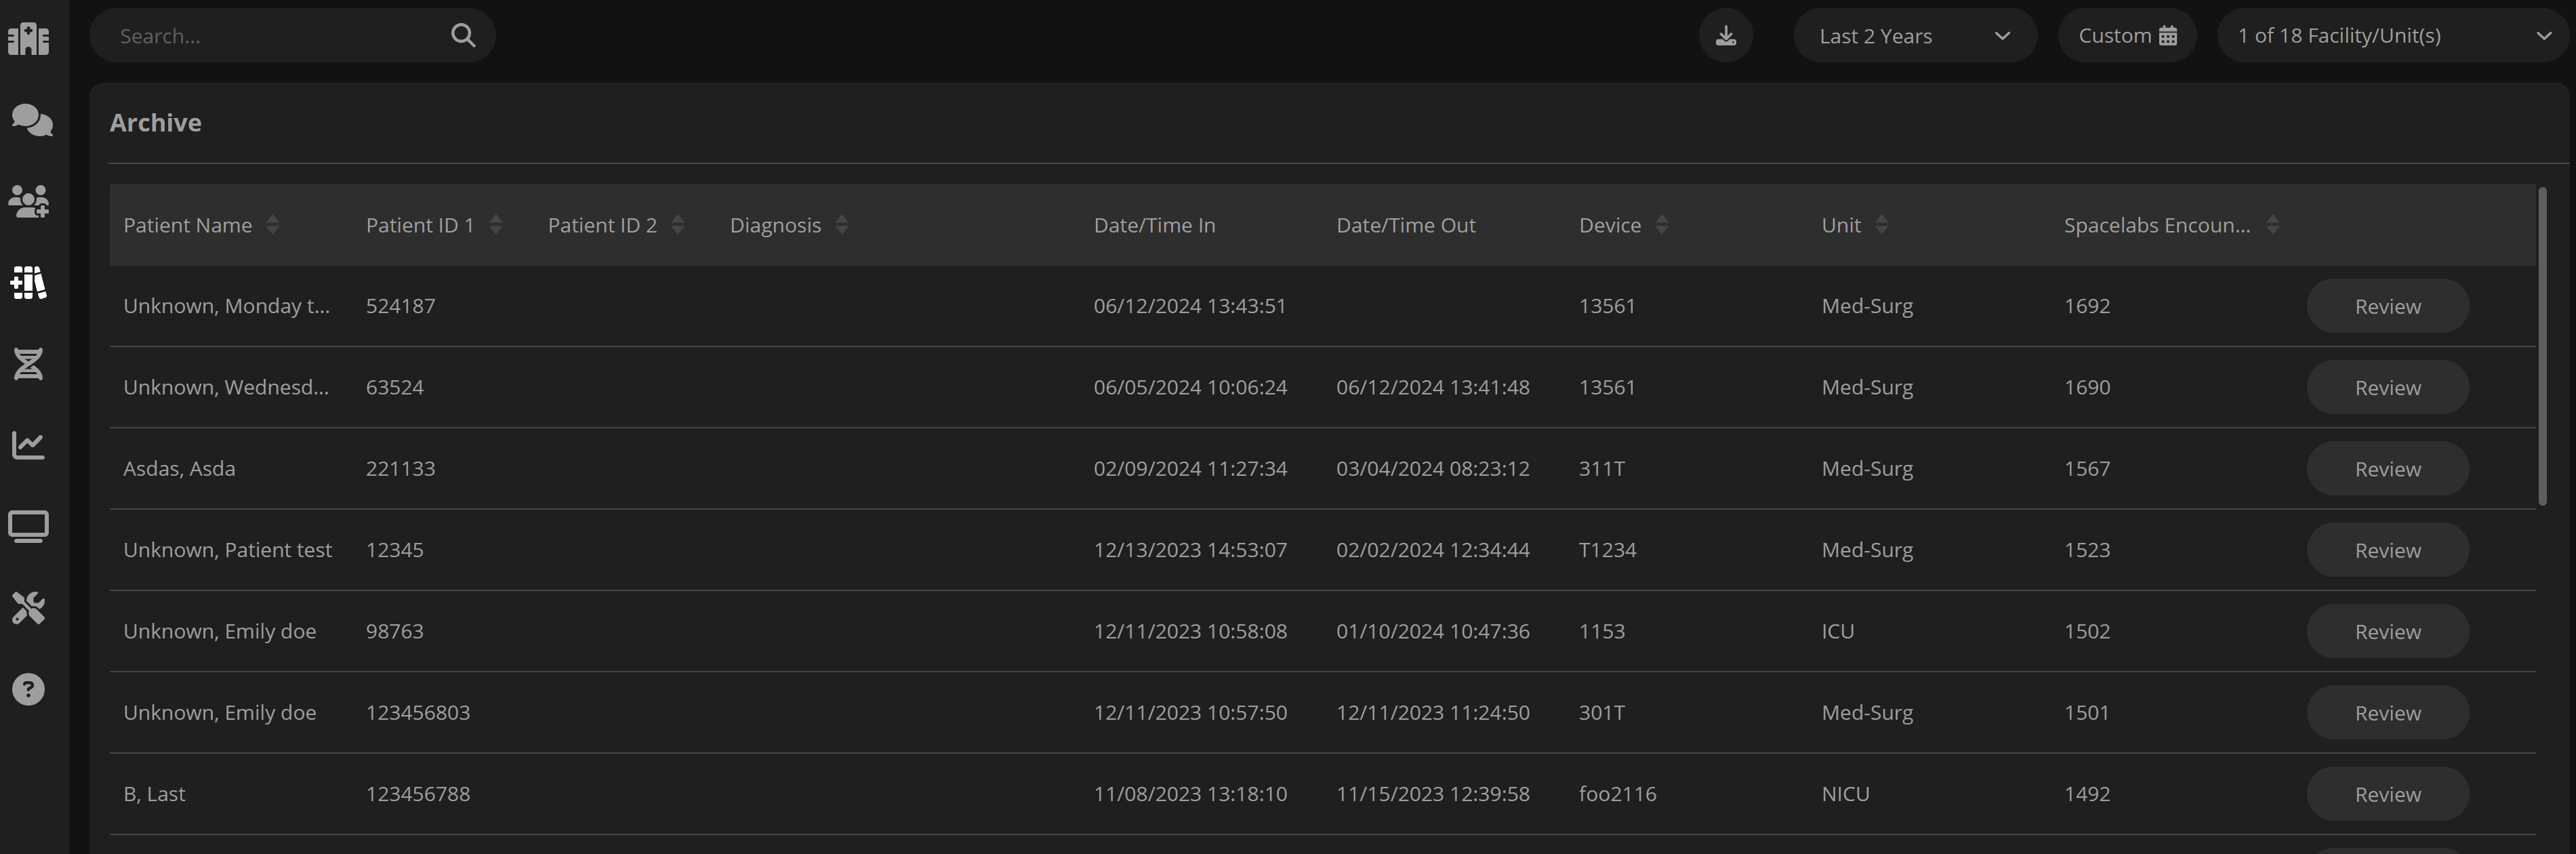Select device 311T cell
Image resolution: width=2576 pixels, height=854 pixels.
(1601, 468)
